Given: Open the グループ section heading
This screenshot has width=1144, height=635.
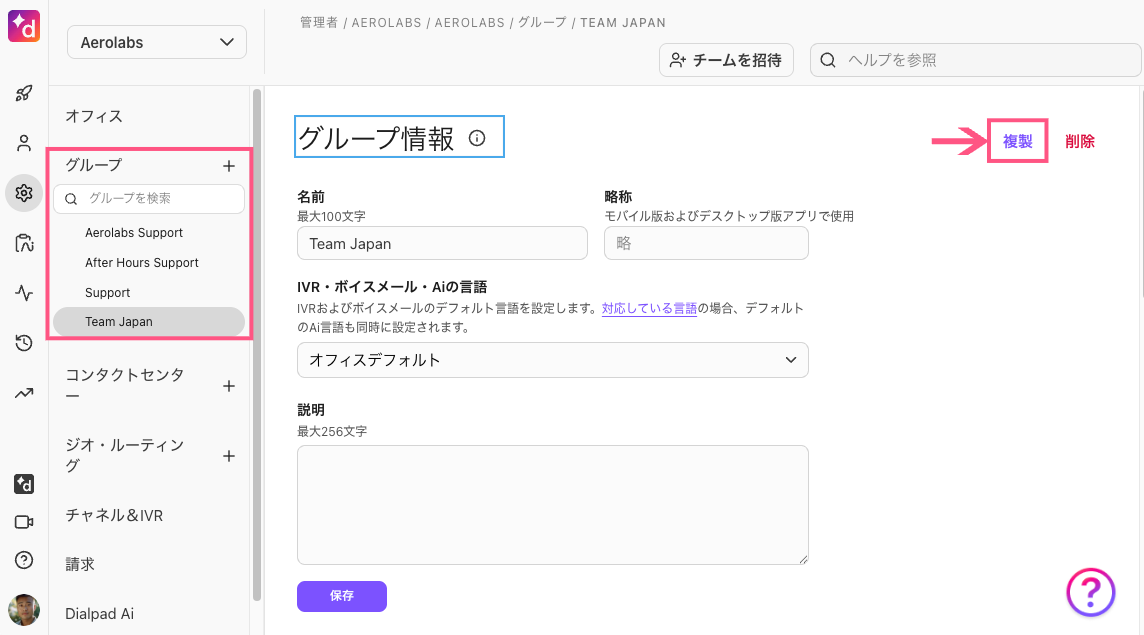Looking at the screenshot, I should [x=94, y=165].
